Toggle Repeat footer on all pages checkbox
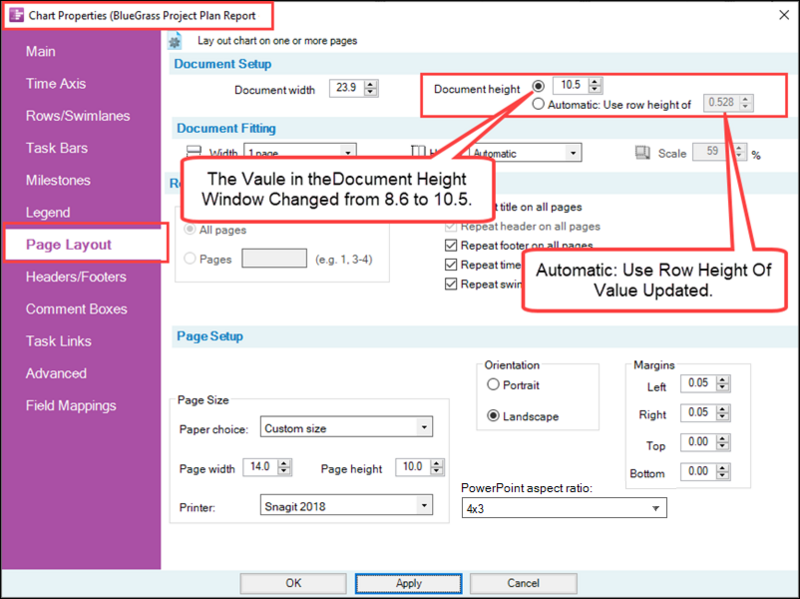 pos(451,245)
